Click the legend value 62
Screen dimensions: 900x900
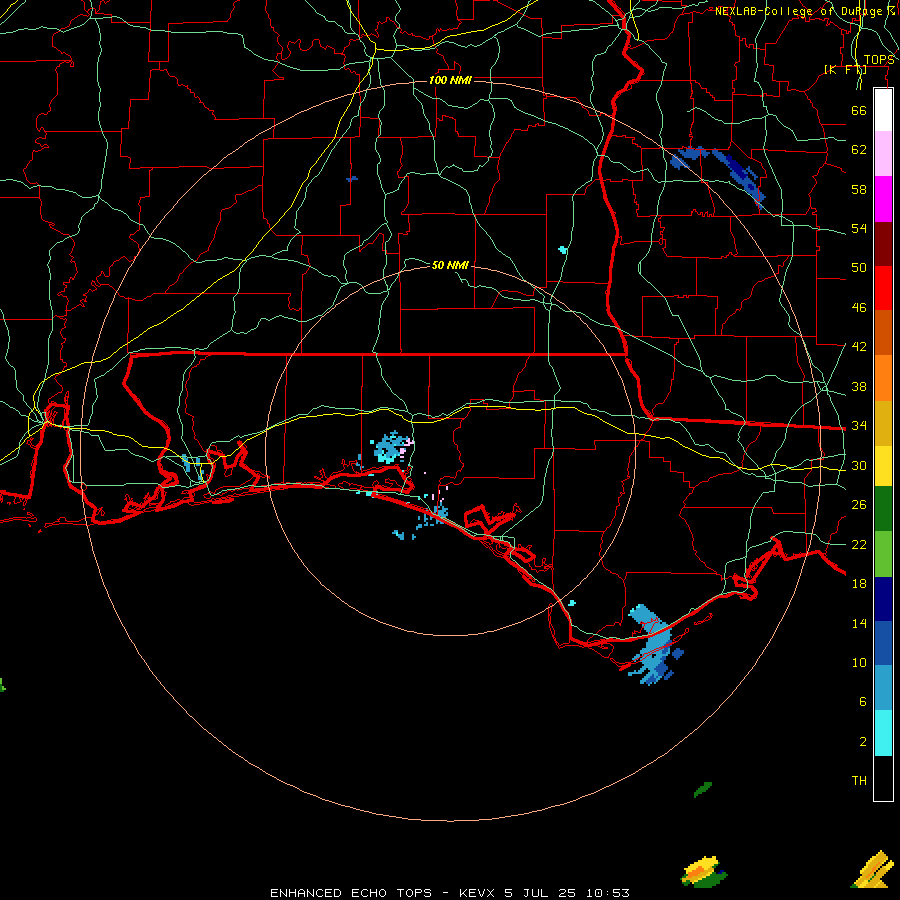859,150
